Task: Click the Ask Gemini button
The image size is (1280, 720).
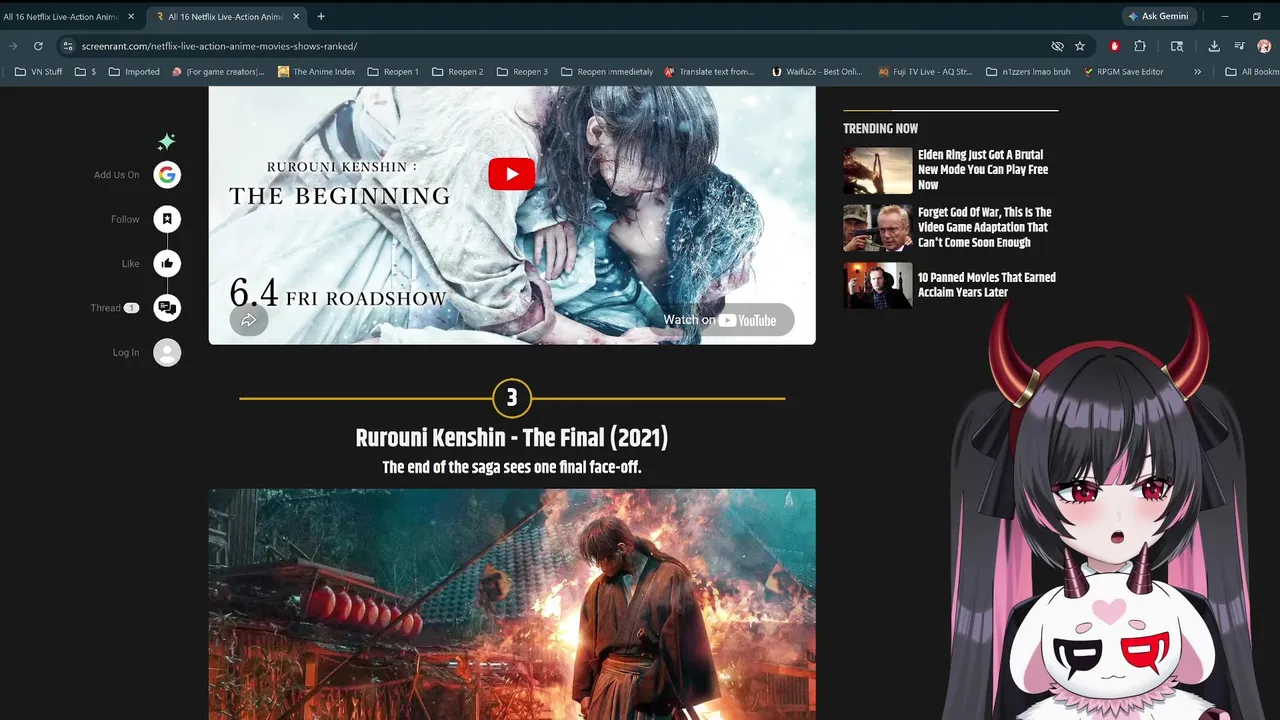Action: pos(1158,16)
